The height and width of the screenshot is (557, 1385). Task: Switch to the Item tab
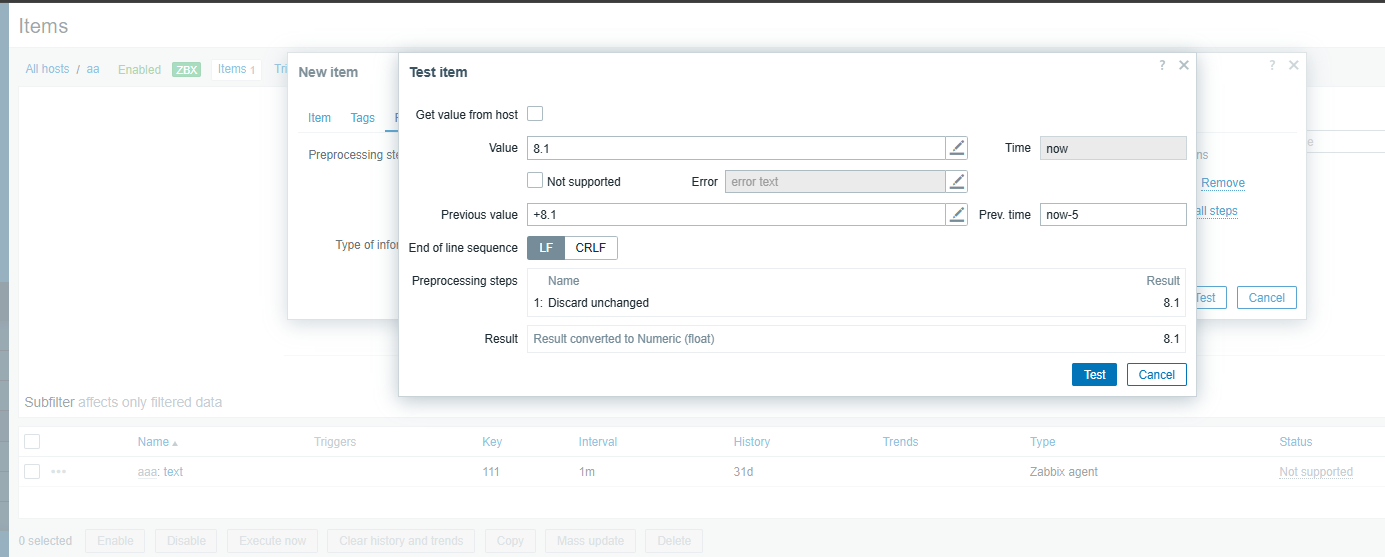[319, 118]
